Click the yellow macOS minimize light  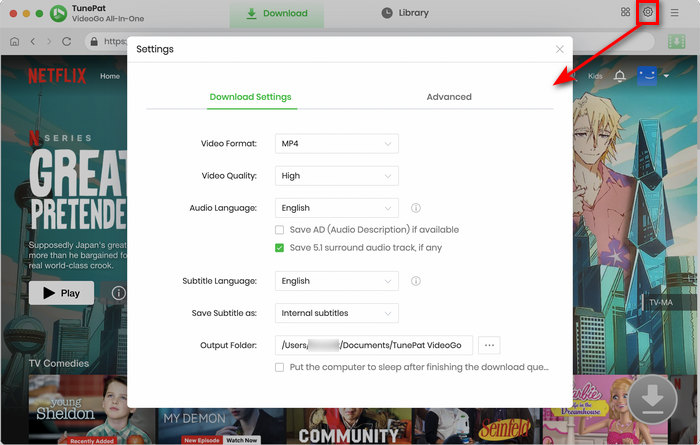tap(26, 13)
